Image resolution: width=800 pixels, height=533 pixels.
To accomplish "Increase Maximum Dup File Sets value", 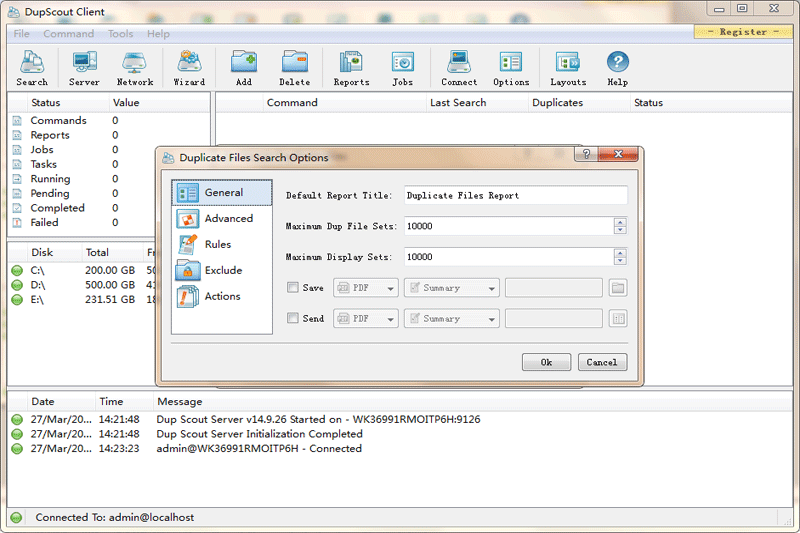I will point(620,223).
